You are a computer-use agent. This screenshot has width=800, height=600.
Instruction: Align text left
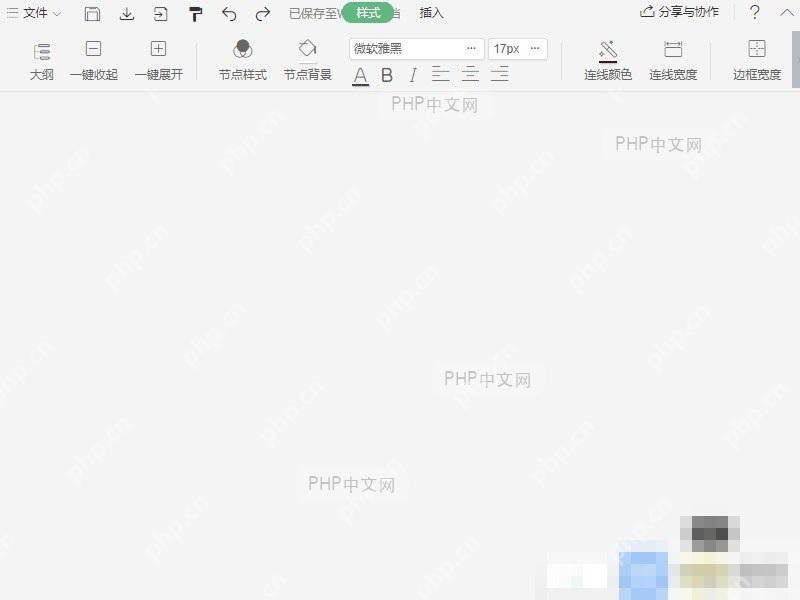coord(440,74)
